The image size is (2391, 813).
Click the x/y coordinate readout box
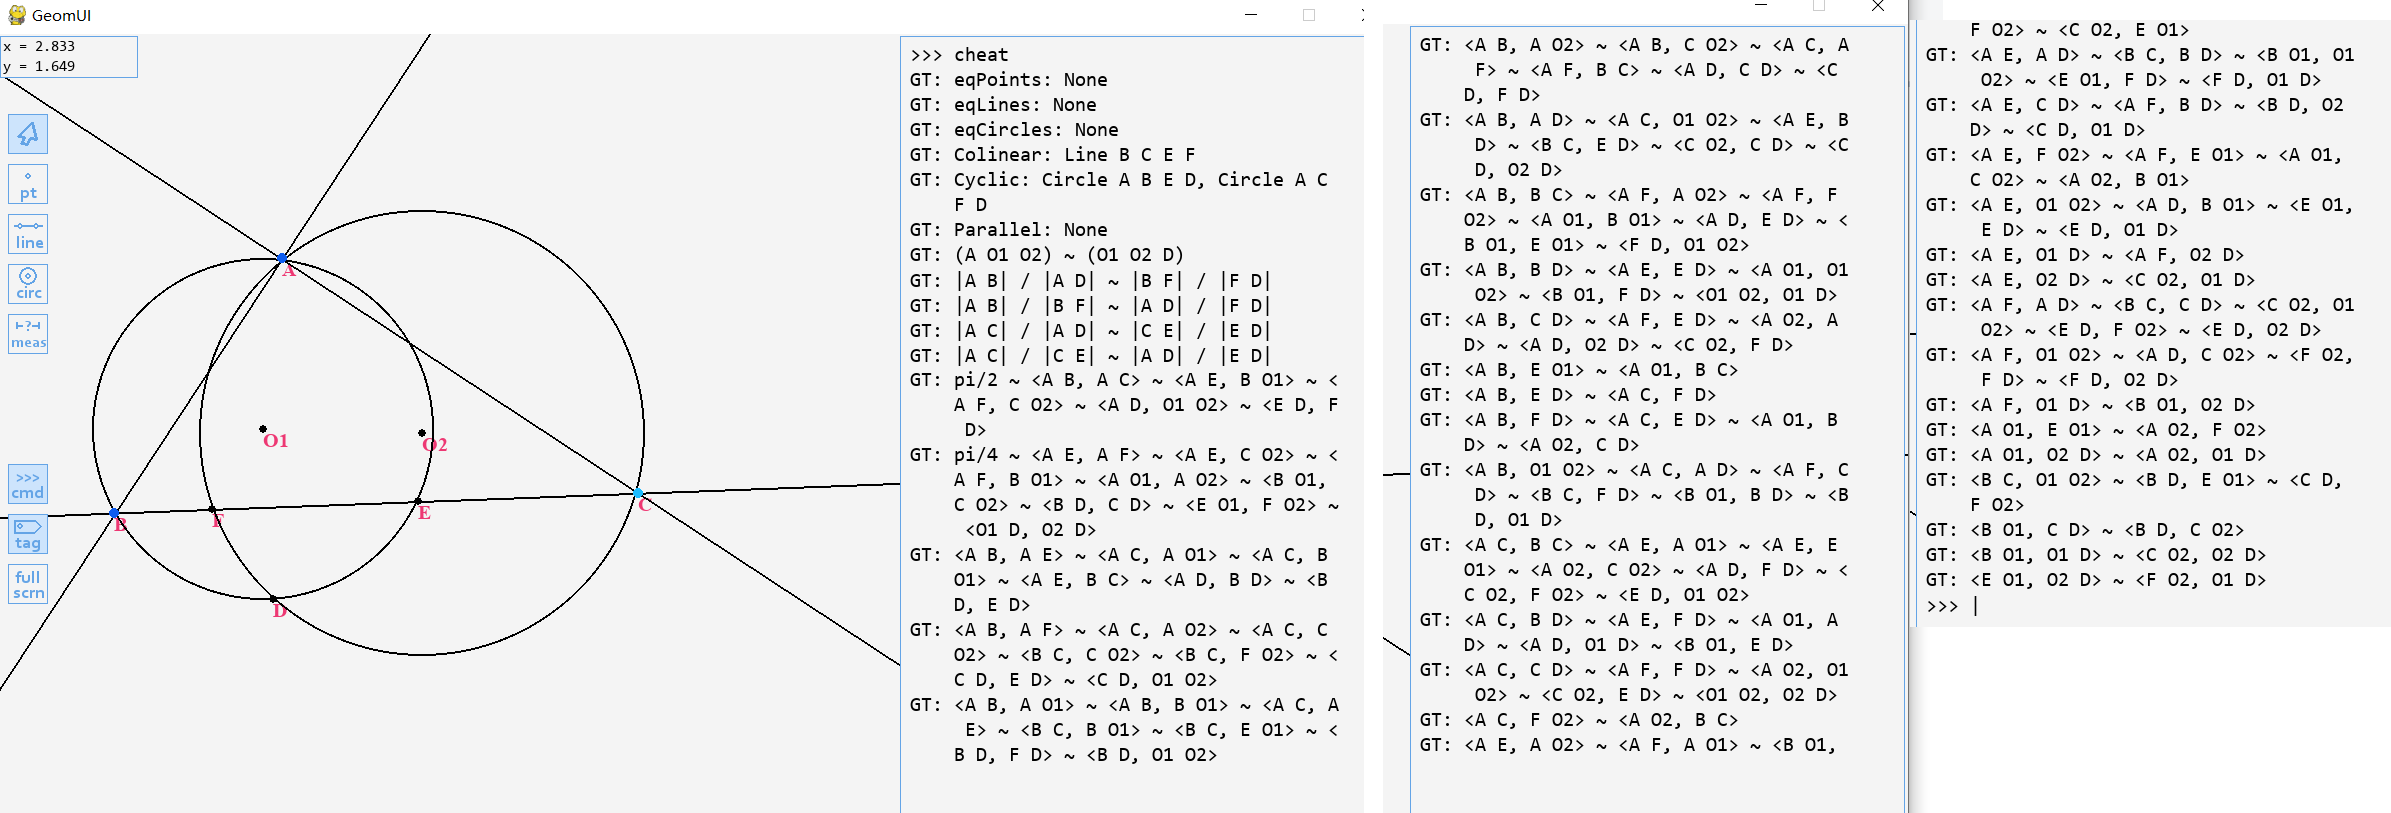click(69, 56)
